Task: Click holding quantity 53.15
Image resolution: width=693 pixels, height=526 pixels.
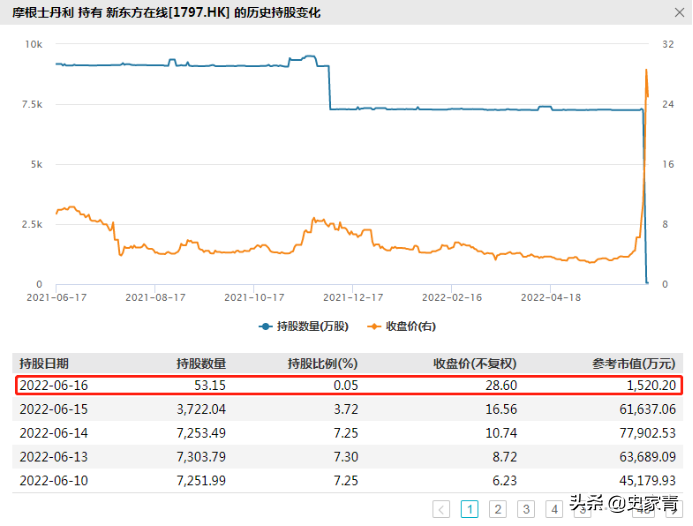Action: point(210,385)
